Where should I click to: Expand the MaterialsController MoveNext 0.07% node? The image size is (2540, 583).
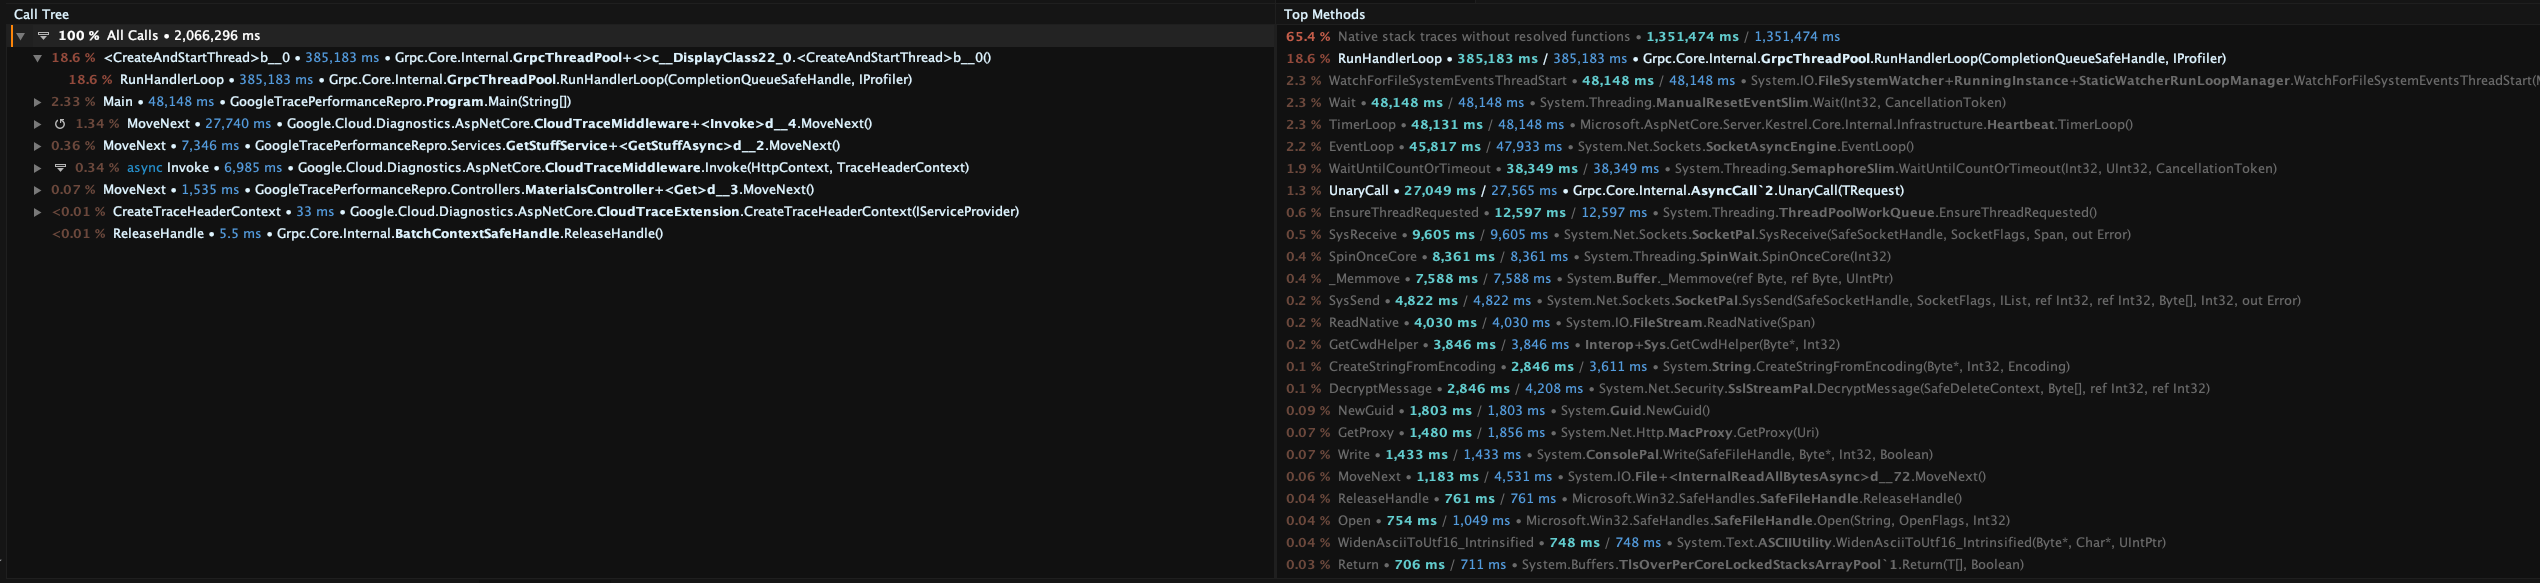(38, 190)
